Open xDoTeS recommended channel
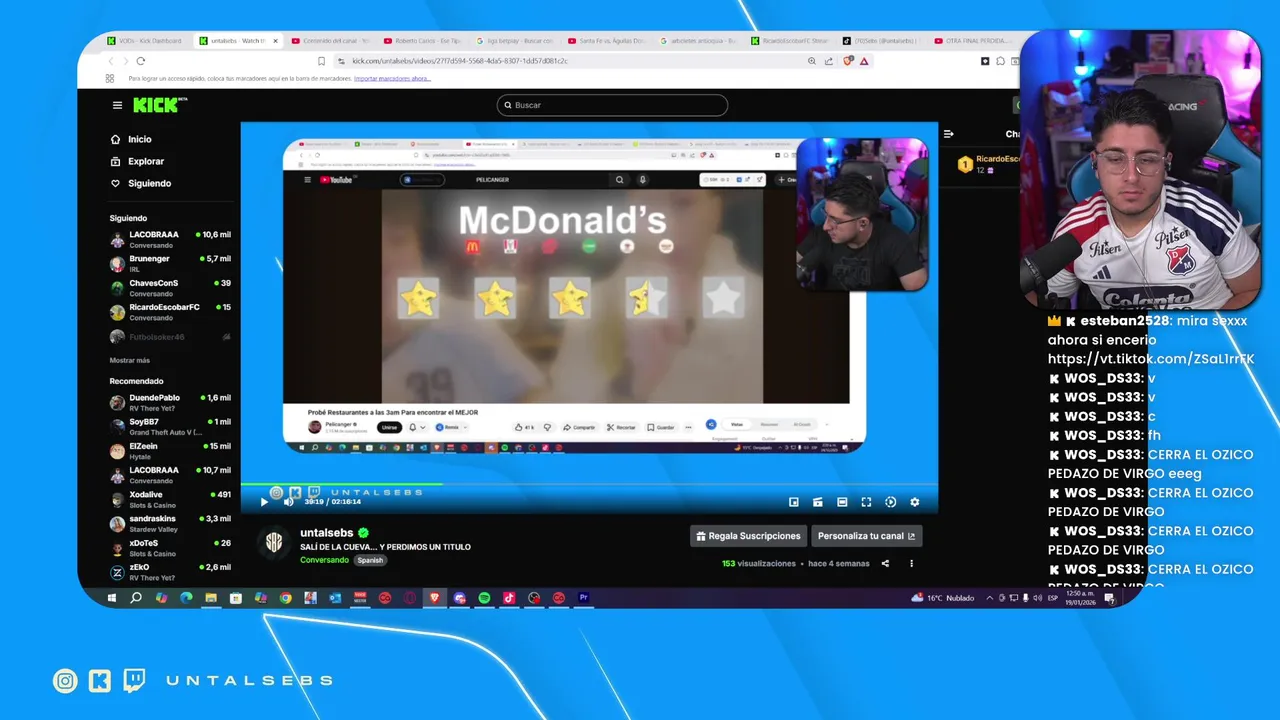Image resolution: width=1280 pixels, height=720 pixels. click(x=170, y=548)
